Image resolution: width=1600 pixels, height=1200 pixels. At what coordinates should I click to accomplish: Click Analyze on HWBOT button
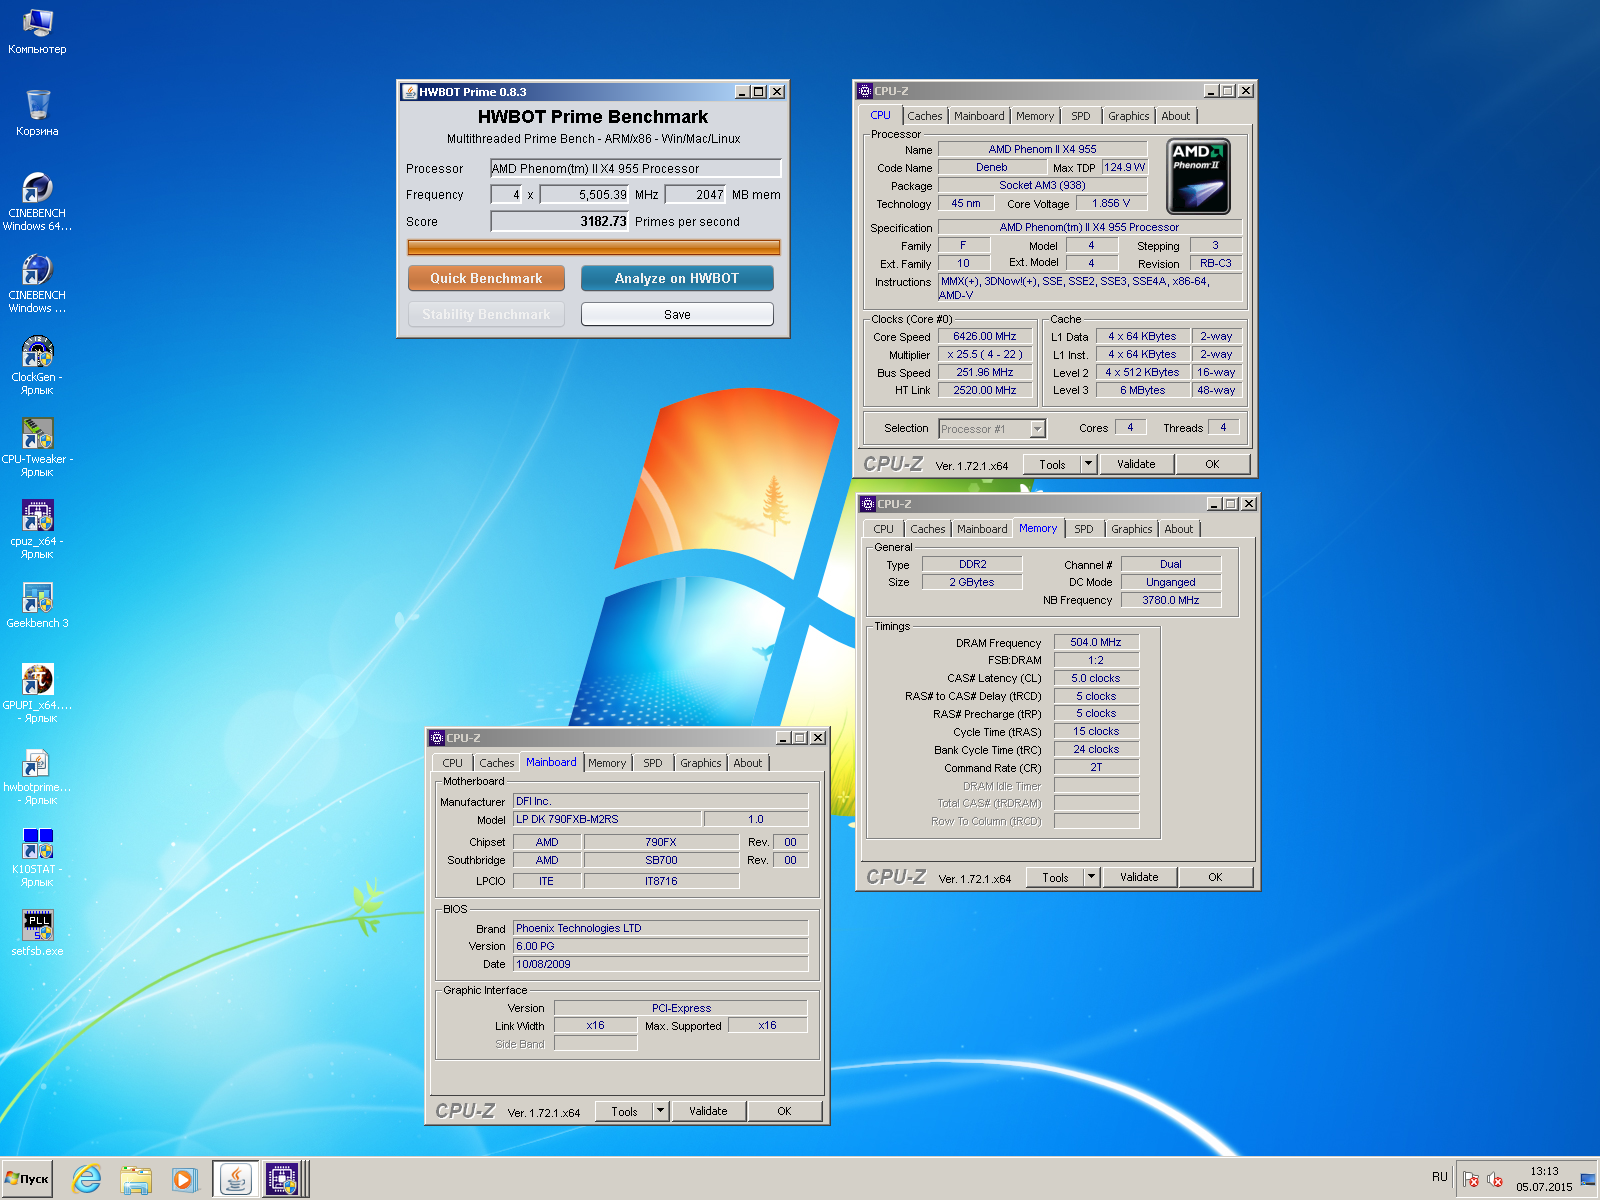(677, 278)
